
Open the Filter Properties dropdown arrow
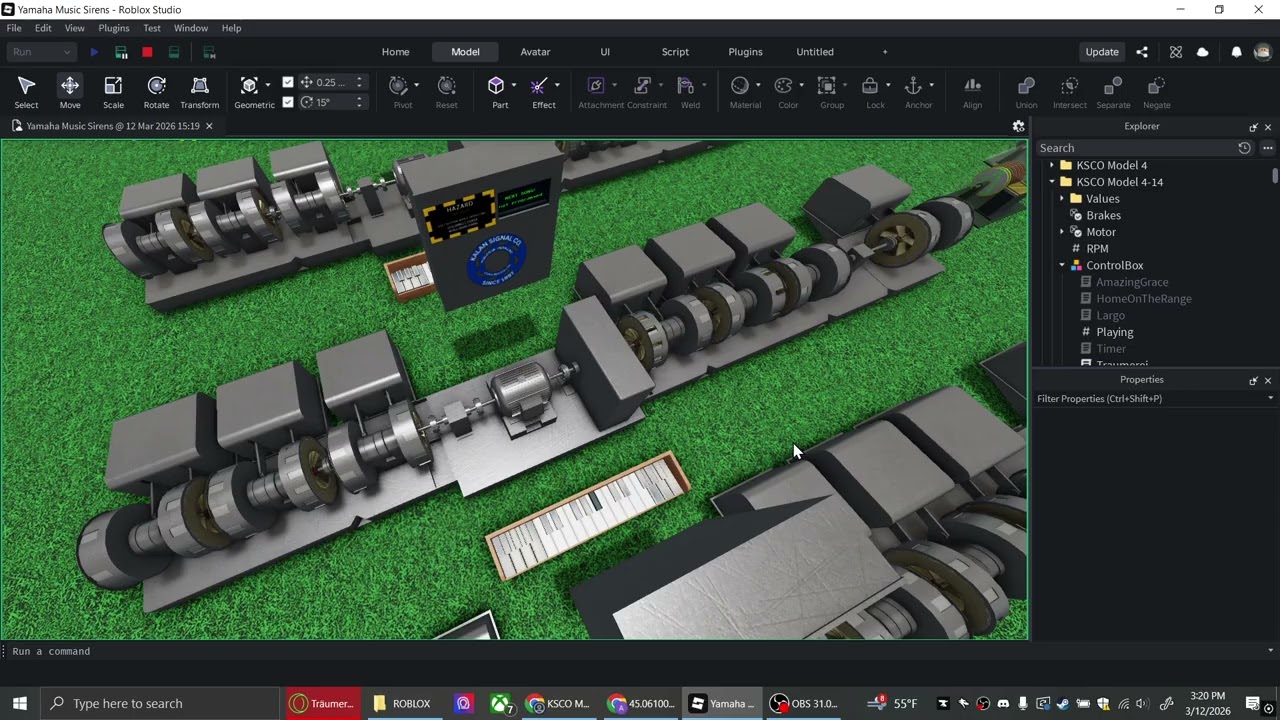pos(1270,399)
